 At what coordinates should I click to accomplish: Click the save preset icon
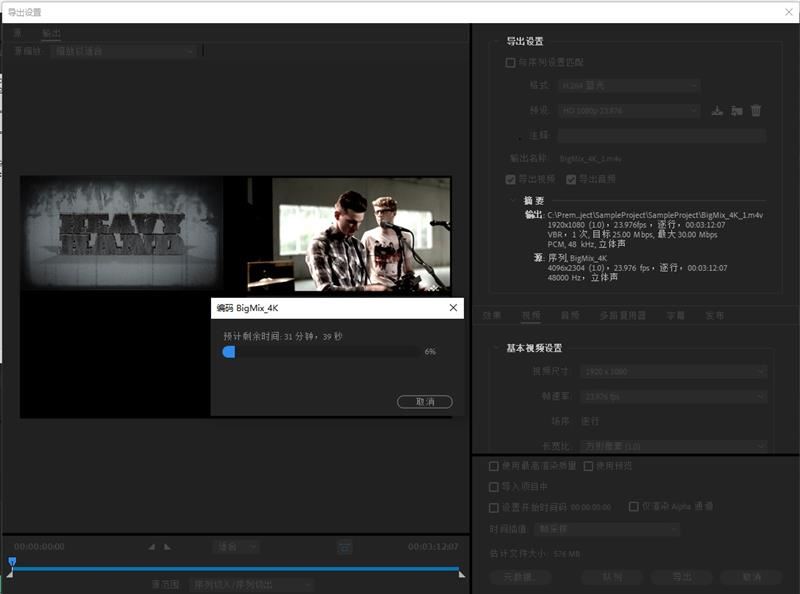(x=717, y=110)
